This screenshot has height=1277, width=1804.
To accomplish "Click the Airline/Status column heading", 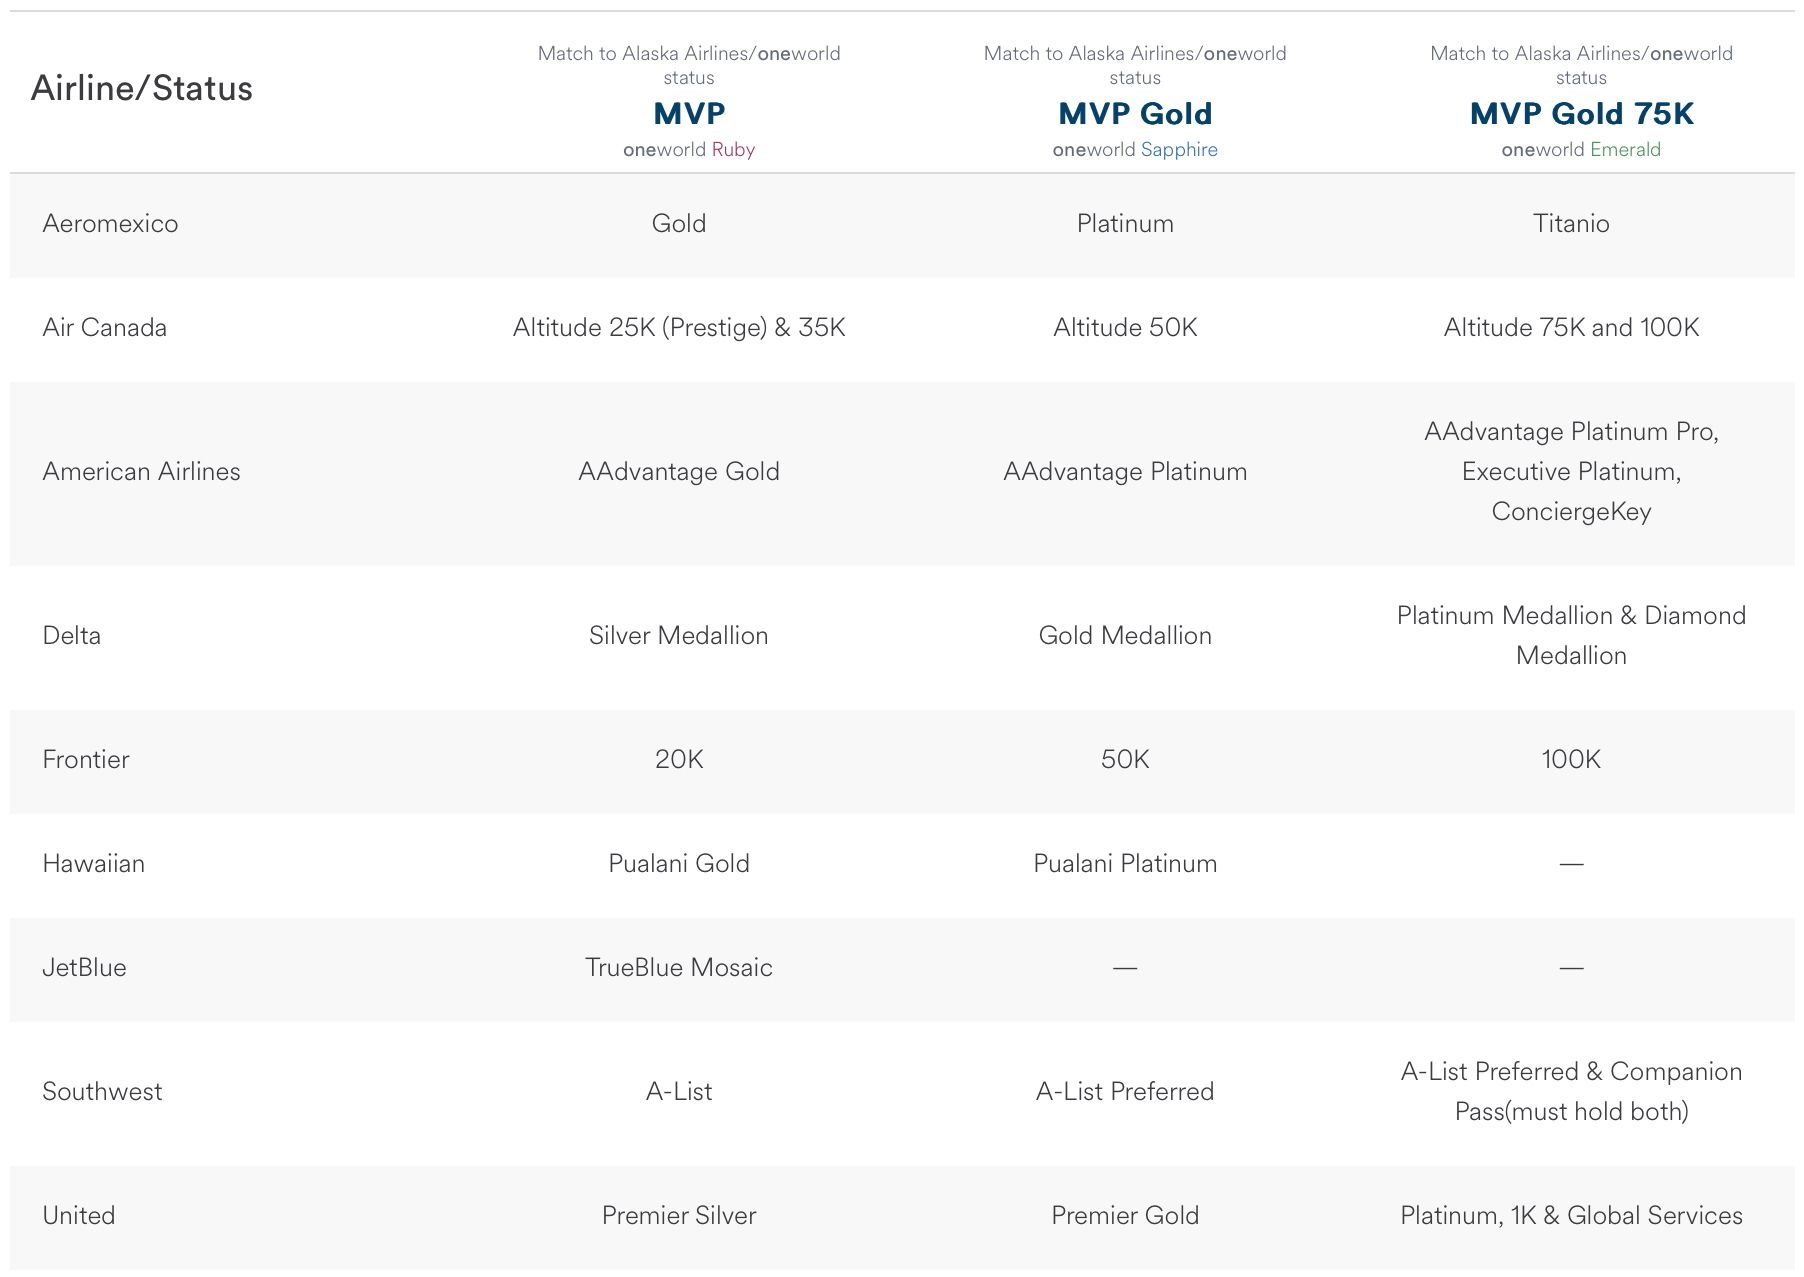I will 142,89.
